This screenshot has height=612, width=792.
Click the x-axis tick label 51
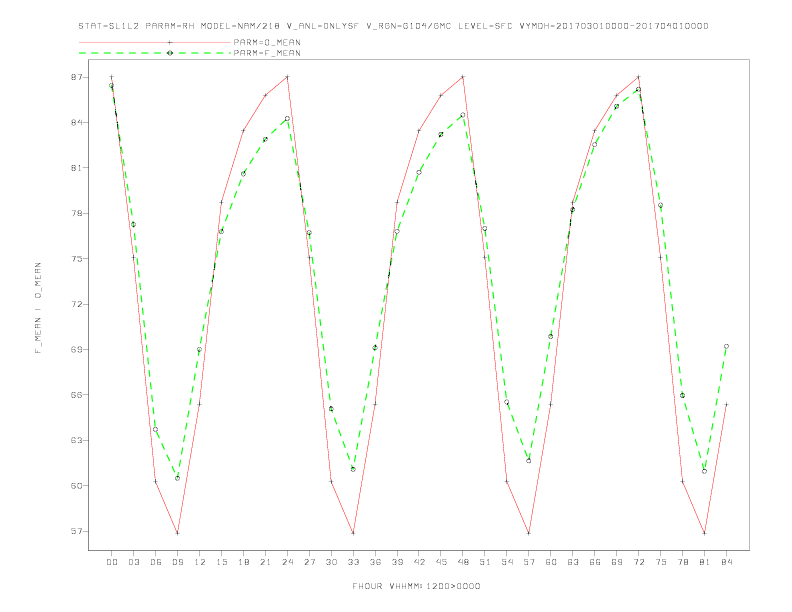click(x=485, y=562)
